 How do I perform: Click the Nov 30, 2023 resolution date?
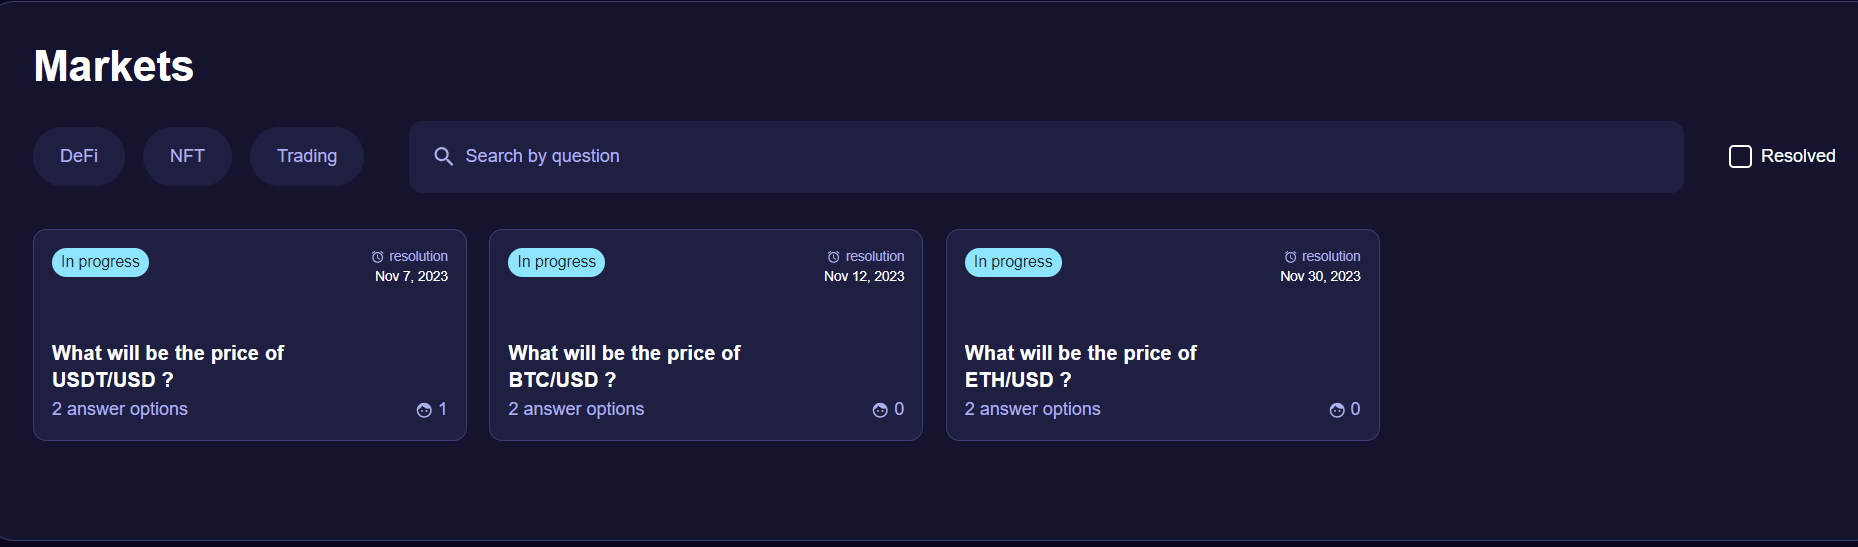coord(1320,277)
